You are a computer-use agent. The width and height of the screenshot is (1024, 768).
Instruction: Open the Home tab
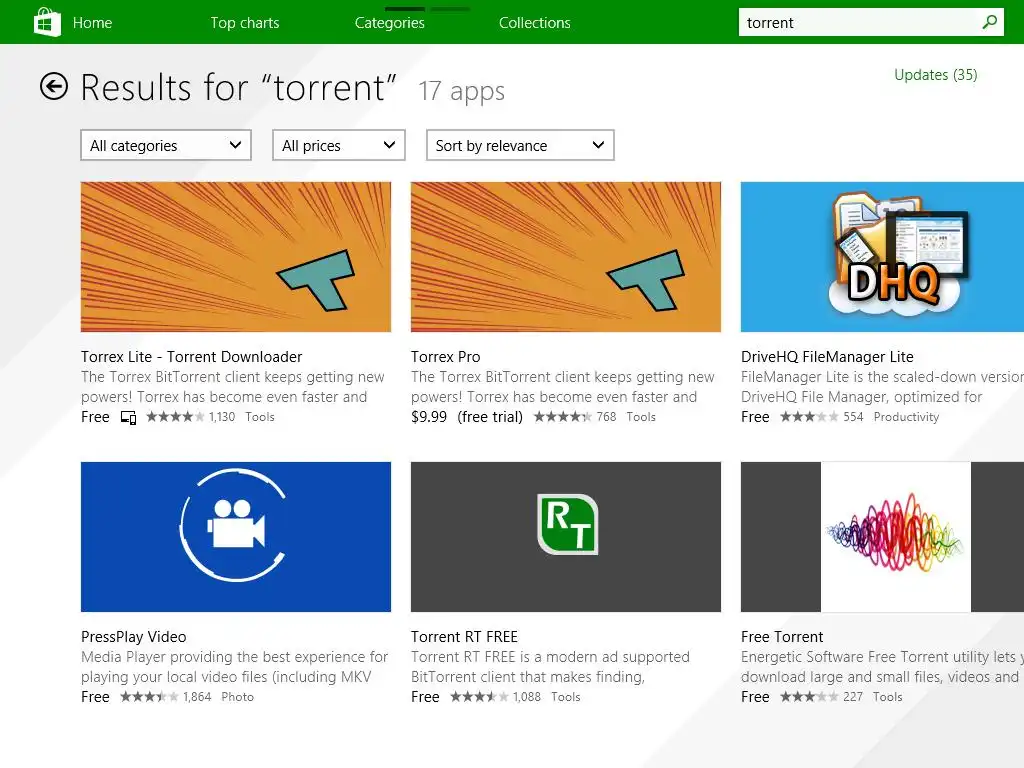(92, 23)
